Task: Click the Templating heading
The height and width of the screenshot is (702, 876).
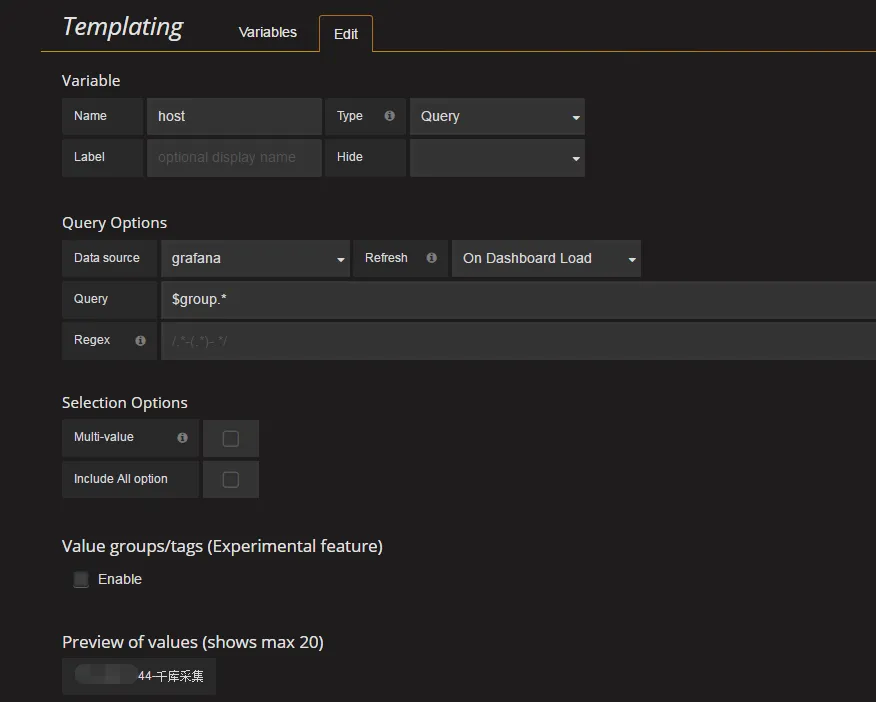Action: tap(122, 27)
